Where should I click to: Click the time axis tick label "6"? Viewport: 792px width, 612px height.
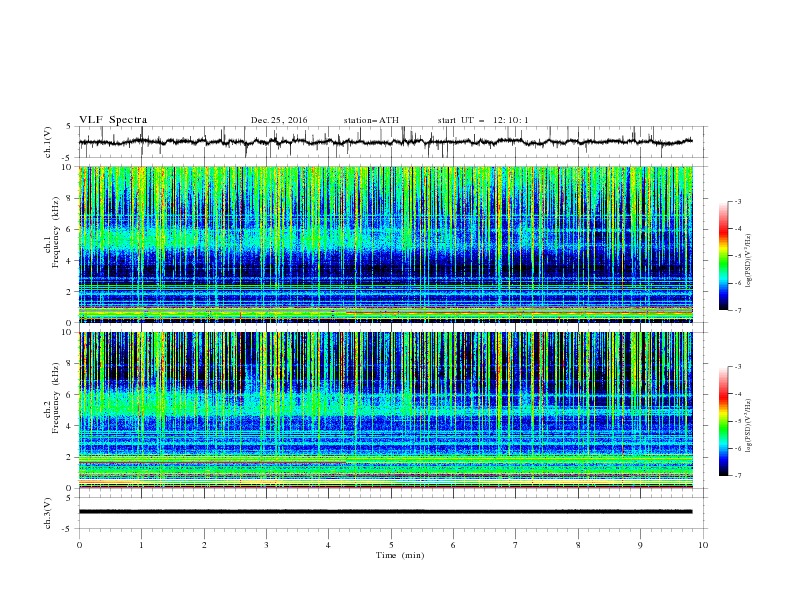pos(453,545)
